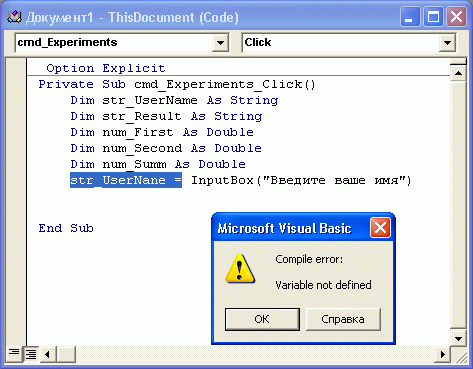Click the Dim num_Summ As Double line
The width and height of the screenshot is (473, 369).
tap(158, 164)
